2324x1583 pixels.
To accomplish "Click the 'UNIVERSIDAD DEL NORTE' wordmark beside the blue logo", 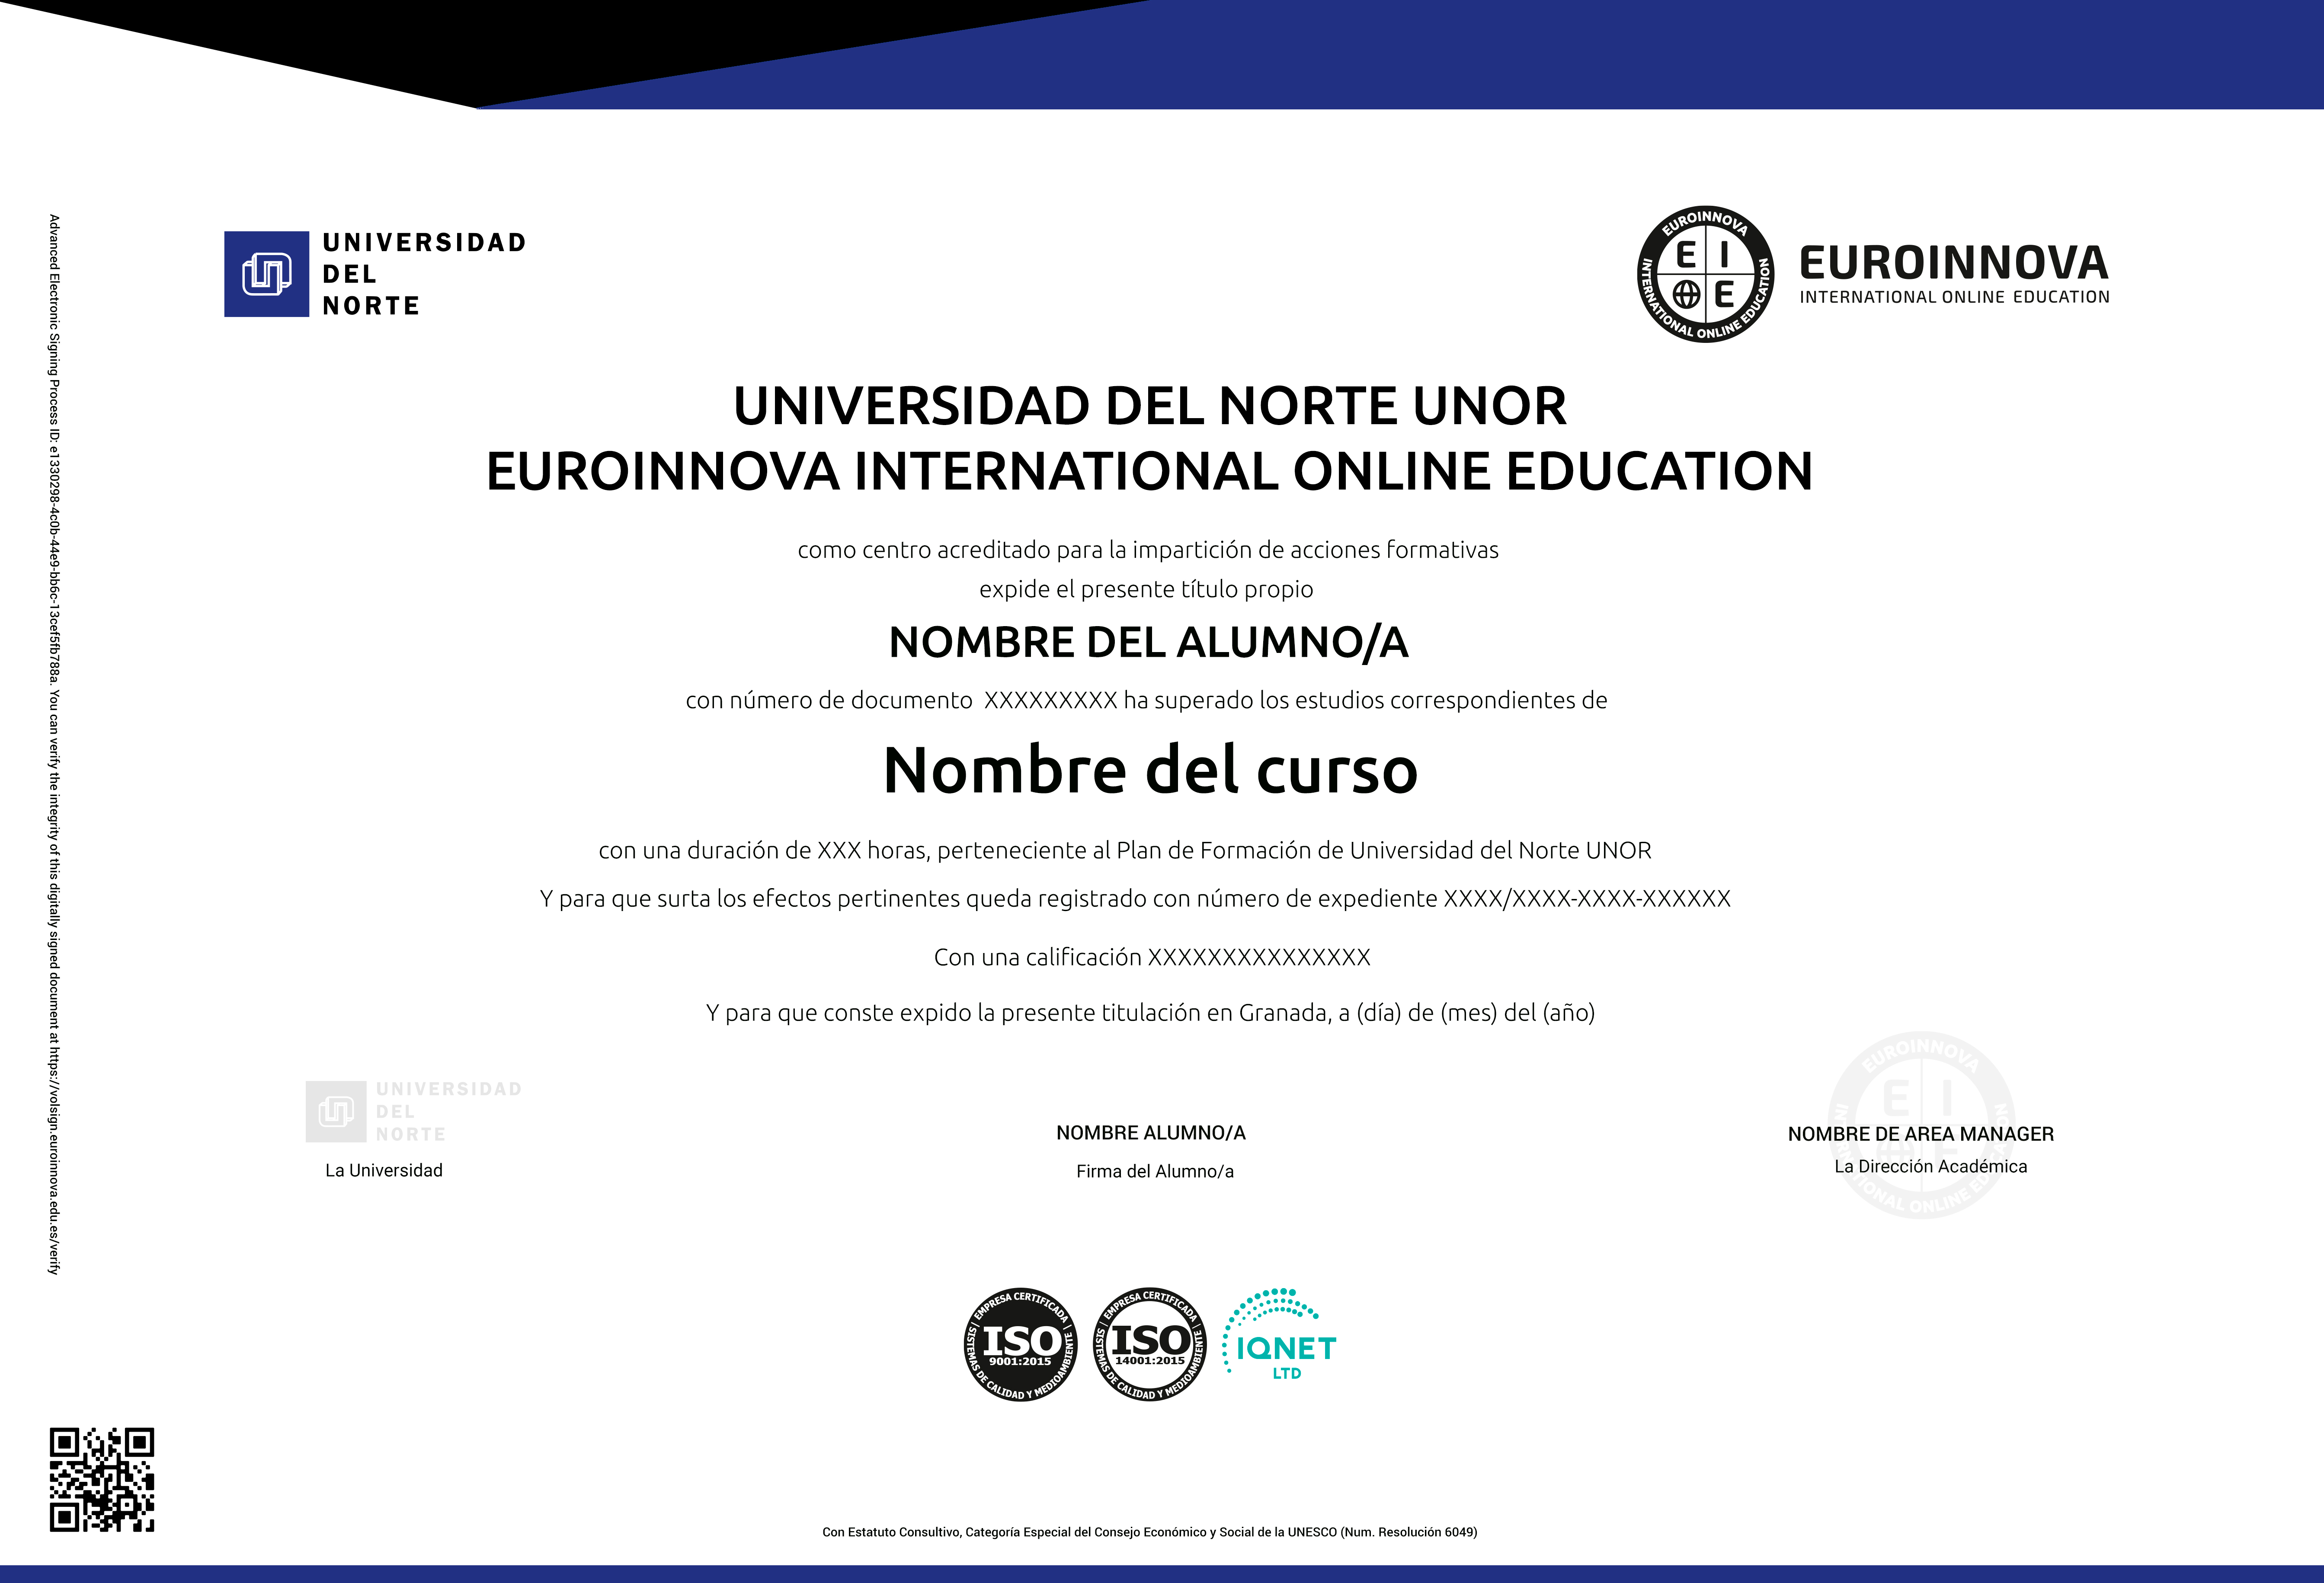I will click(x=424, y=274).
